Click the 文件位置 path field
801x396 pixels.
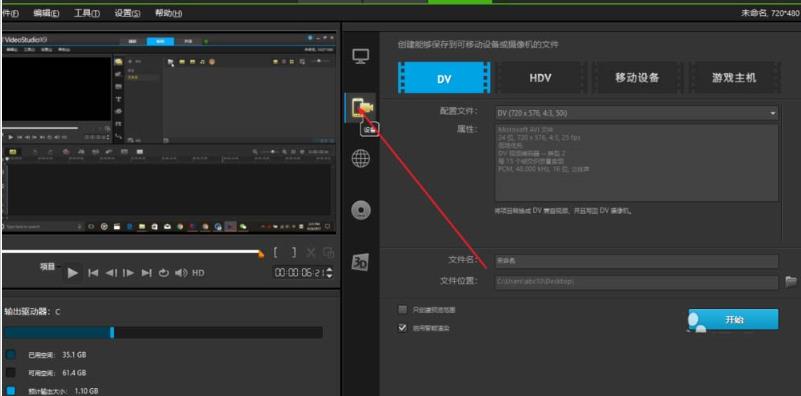click(637, 282)
